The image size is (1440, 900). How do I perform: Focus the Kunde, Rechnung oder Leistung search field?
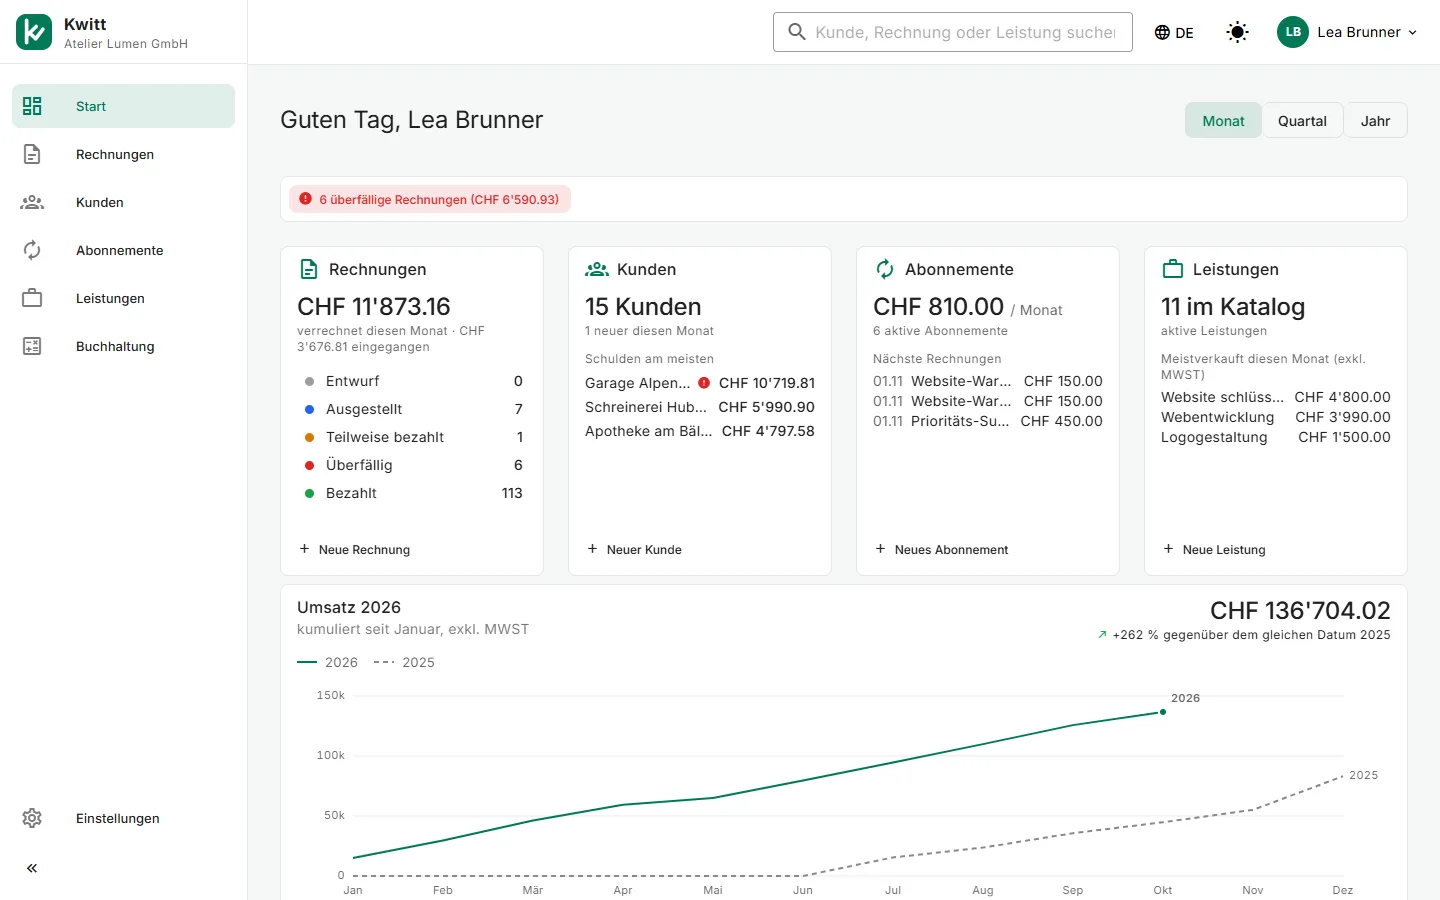[953, 32]
